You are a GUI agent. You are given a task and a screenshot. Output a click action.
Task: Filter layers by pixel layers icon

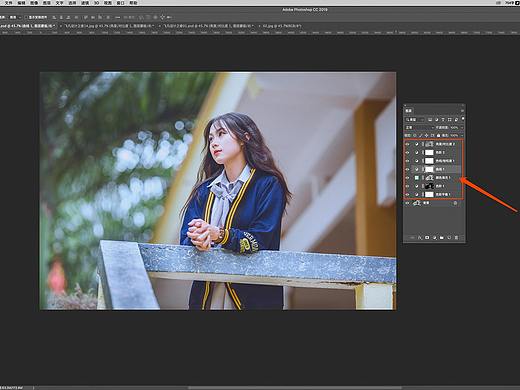point(430,119)
